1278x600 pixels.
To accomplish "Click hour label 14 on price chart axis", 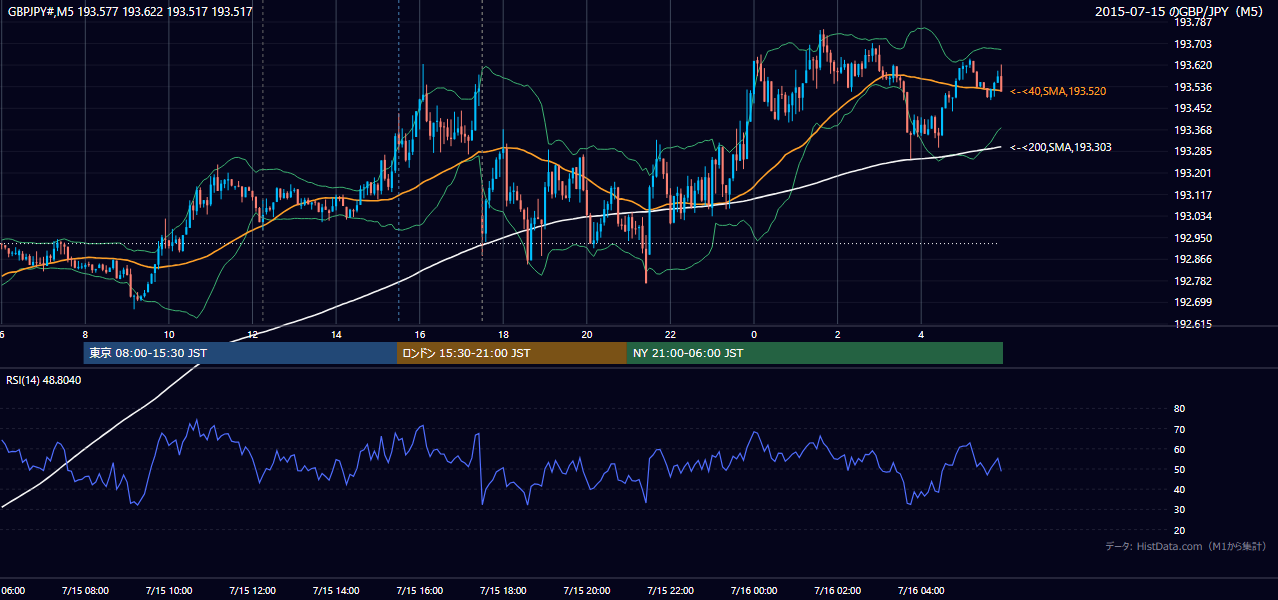I will click(336, 334).
